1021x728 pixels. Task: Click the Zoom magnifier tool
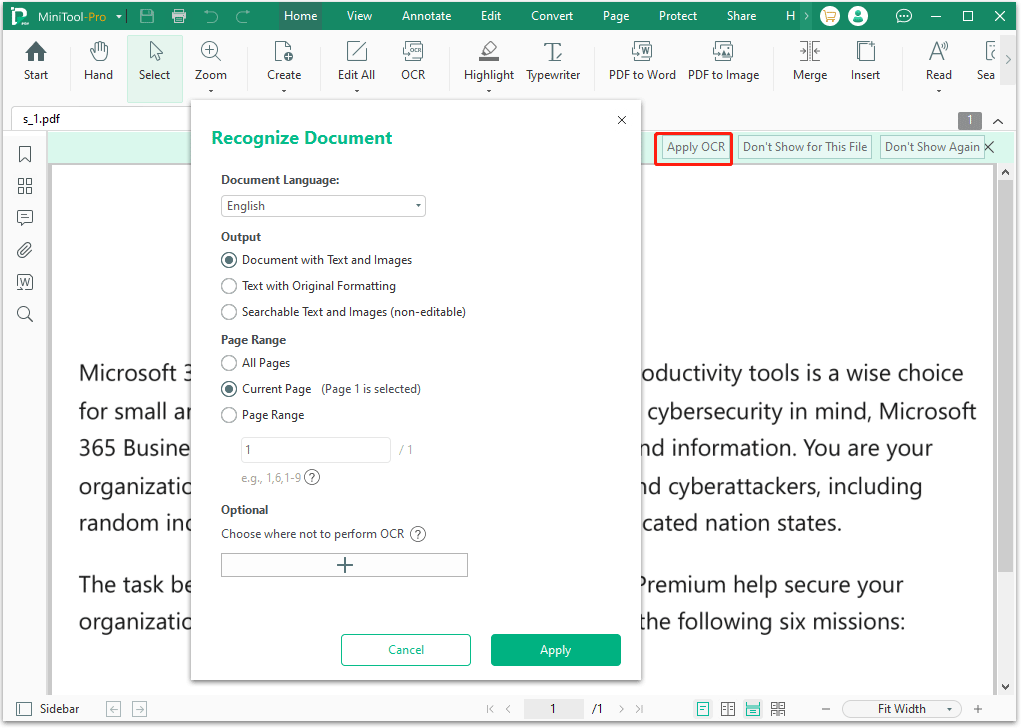pos(211,62)
